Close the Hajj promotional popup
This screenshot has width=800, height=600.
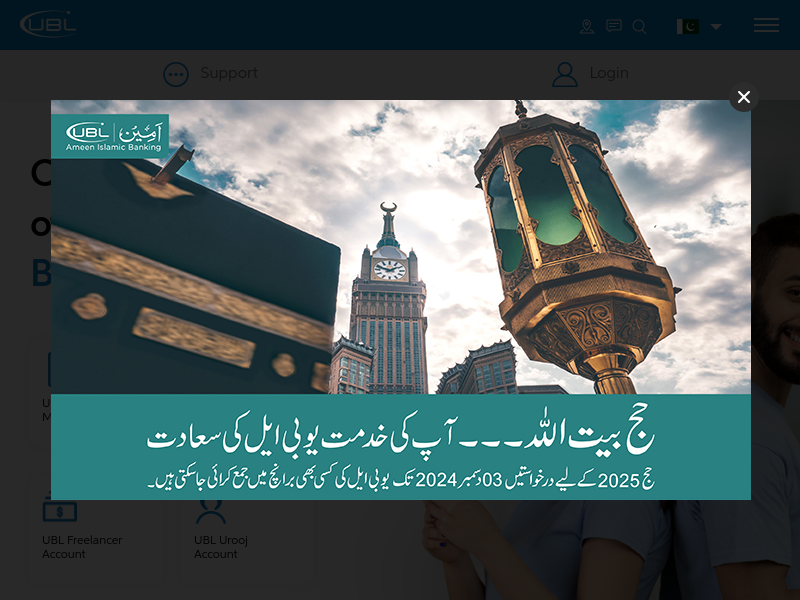pyautogui.click(x=743, y=97)
